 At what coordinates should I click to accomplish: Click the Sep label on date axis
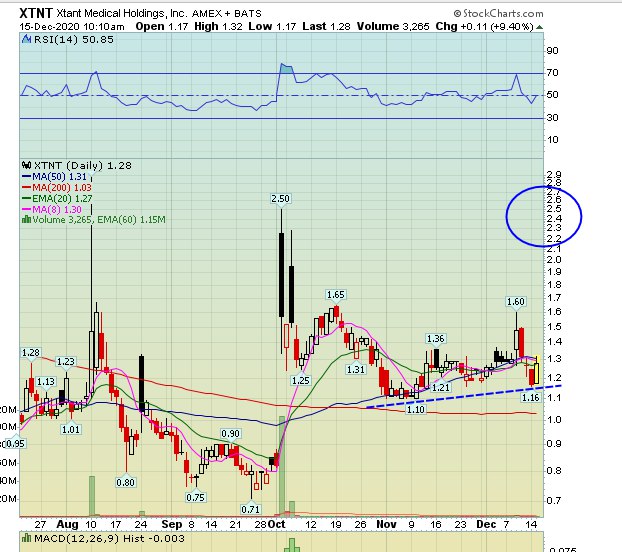click(171, 524)
